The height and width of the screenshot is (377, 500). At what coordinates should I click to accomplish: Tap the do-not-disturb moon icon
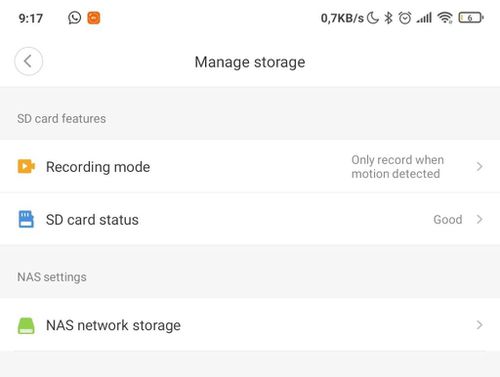373,18
